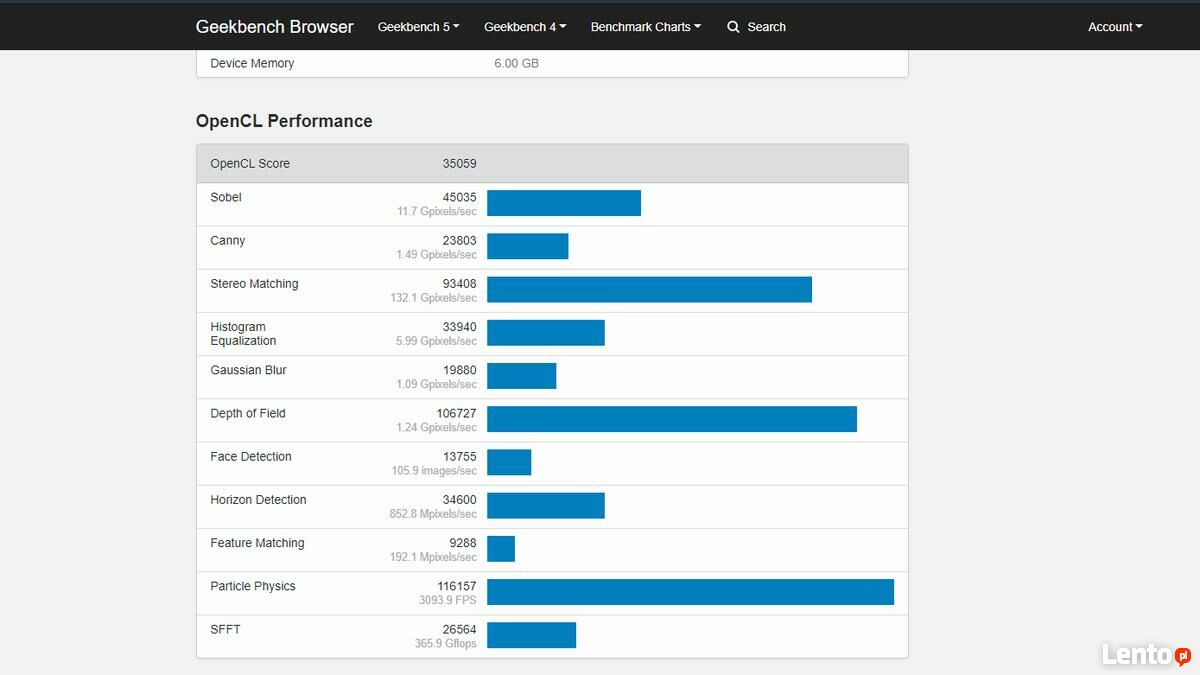This screenshot has width=1200, height=675.
Task: Click the Device Memory row
Action: click(552, 63)
